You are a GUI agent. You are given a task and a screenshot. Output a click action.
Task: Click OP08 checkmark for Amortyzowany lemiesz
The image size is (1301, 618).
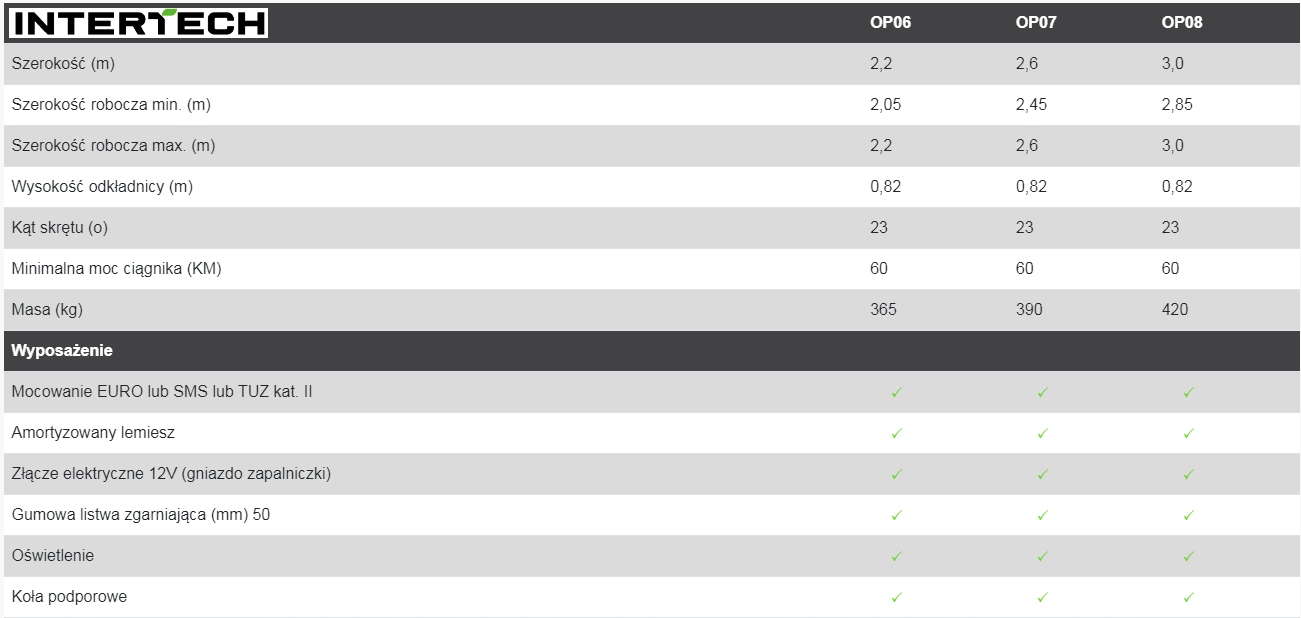[1188, 434]
